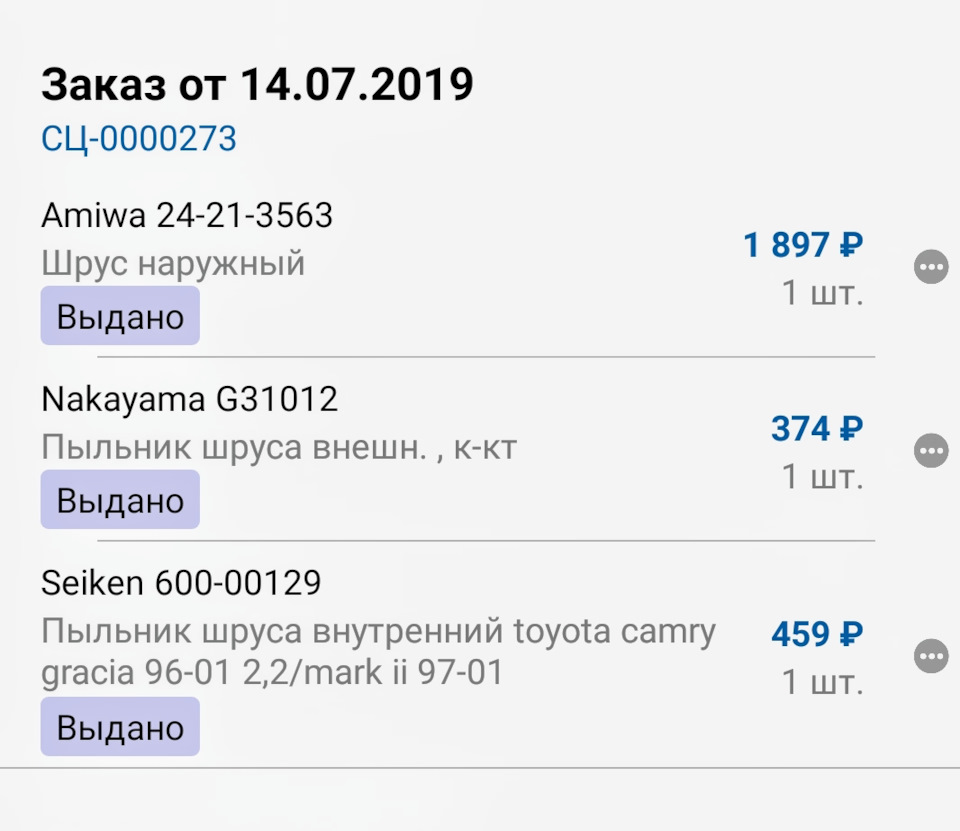Open the order number СЦ-0000273
960x831 pixels.
(x=138, y=139)
